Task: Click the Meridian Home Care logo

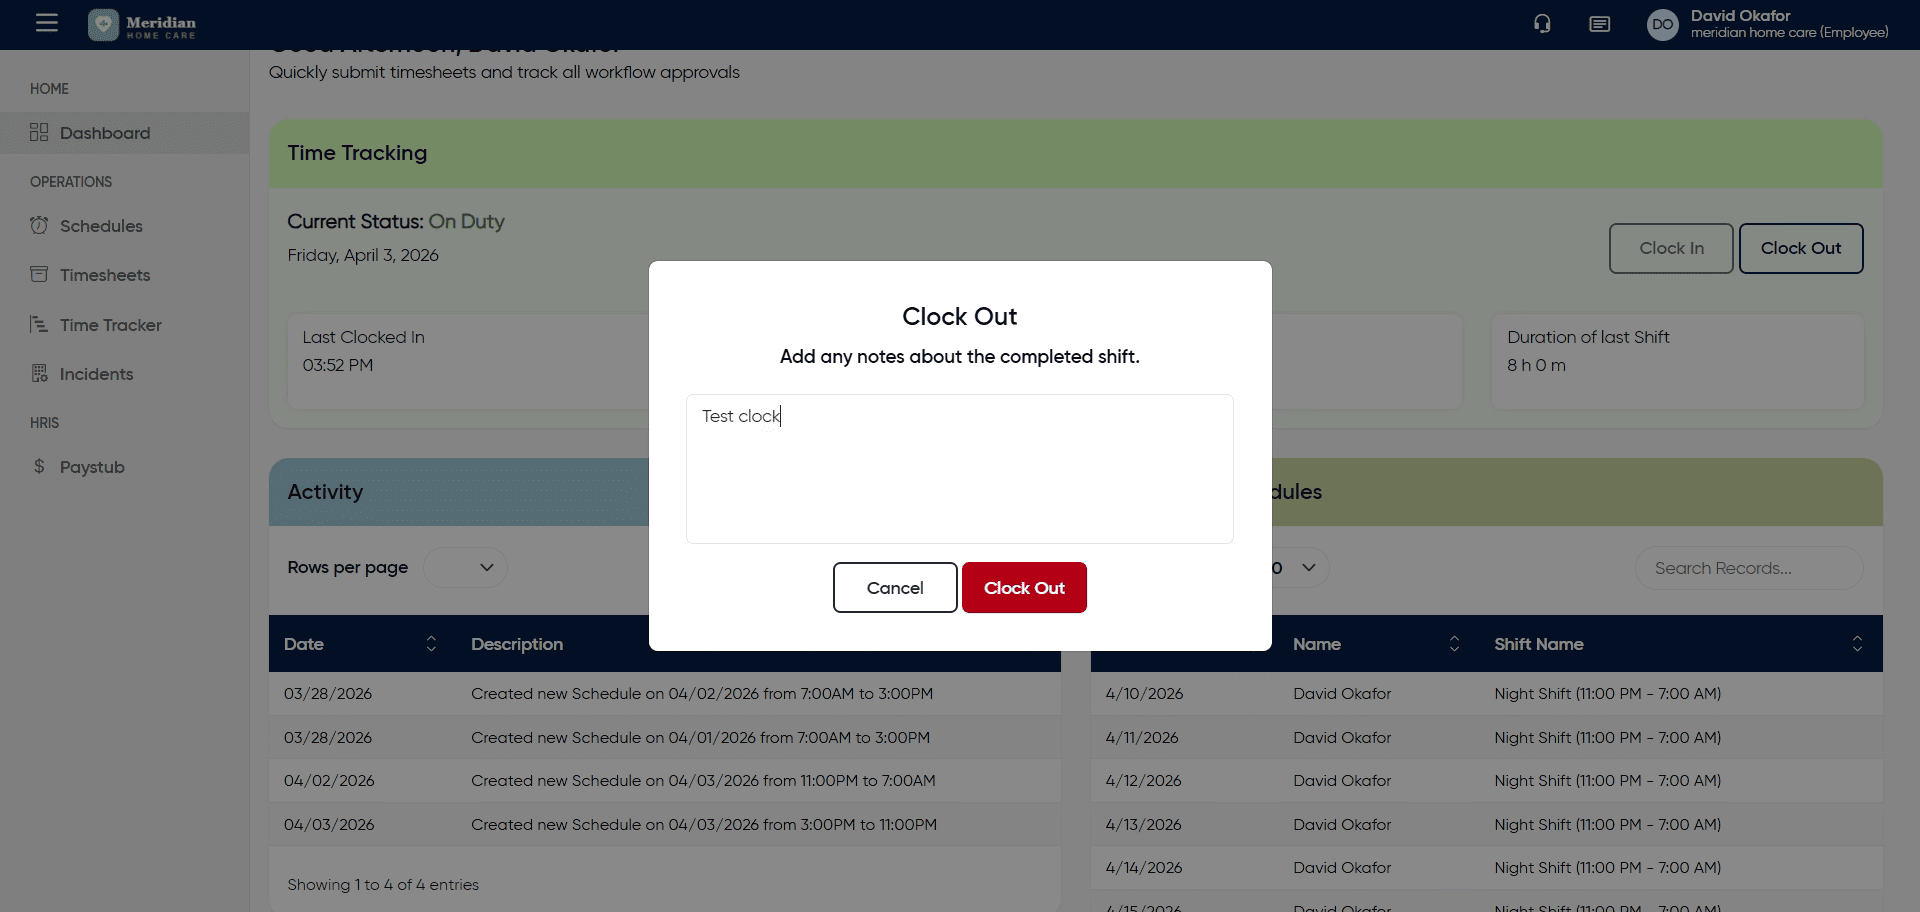Action: (x=142, y=25)
